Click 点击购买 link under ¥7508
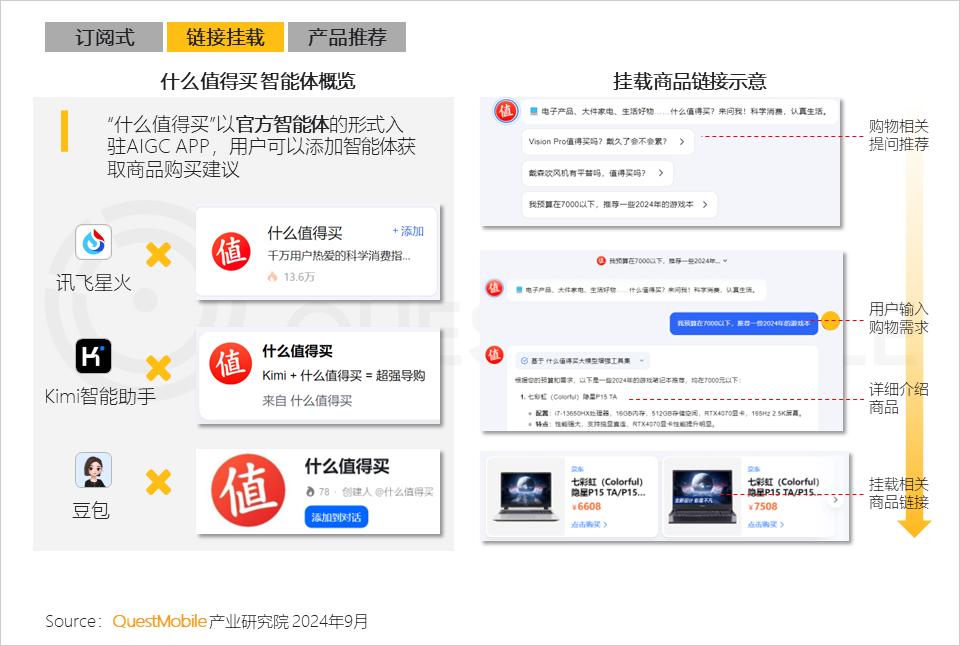This screenshot has height=646, width=960. [765, 525]
